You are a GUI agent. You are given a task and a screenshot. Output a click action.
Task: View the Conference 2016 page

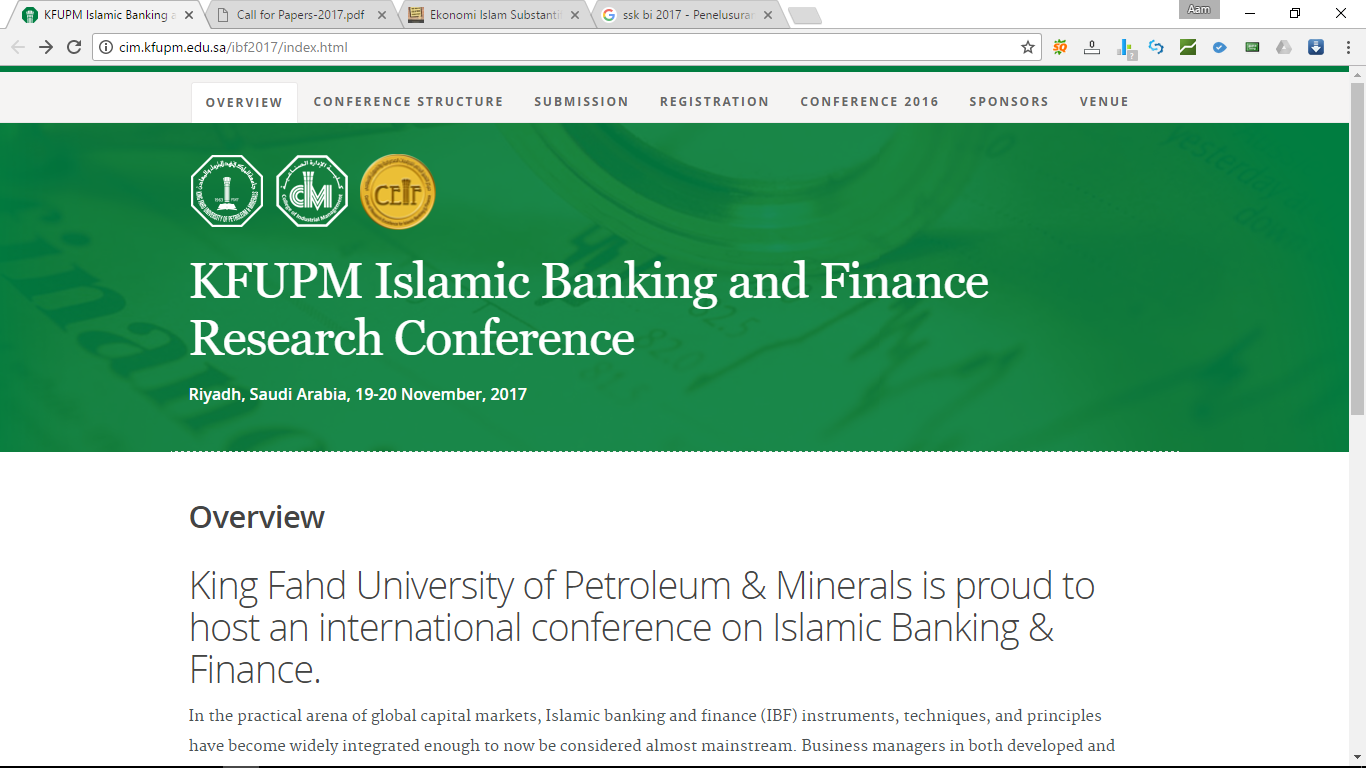click(869, 102)
